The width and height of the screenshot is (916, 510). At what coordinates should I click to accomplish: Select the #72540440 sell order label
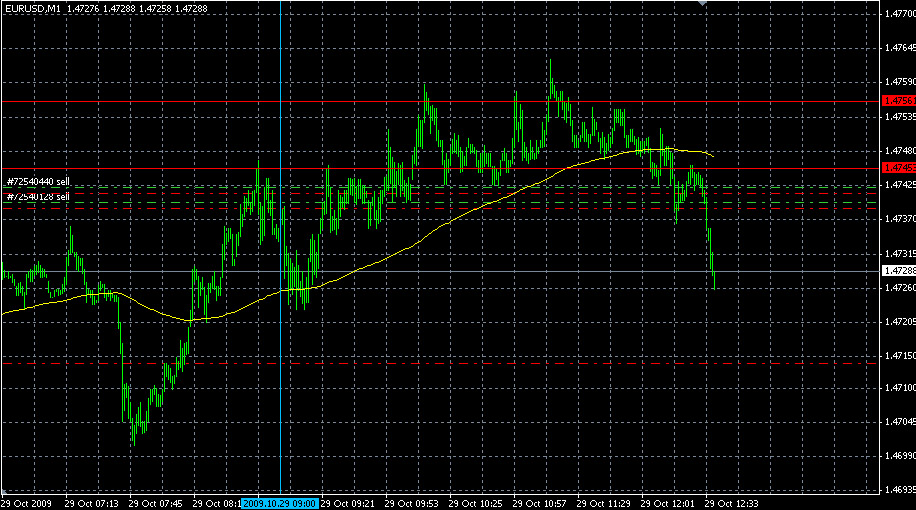pyautogui.click(x=38, y=182)
